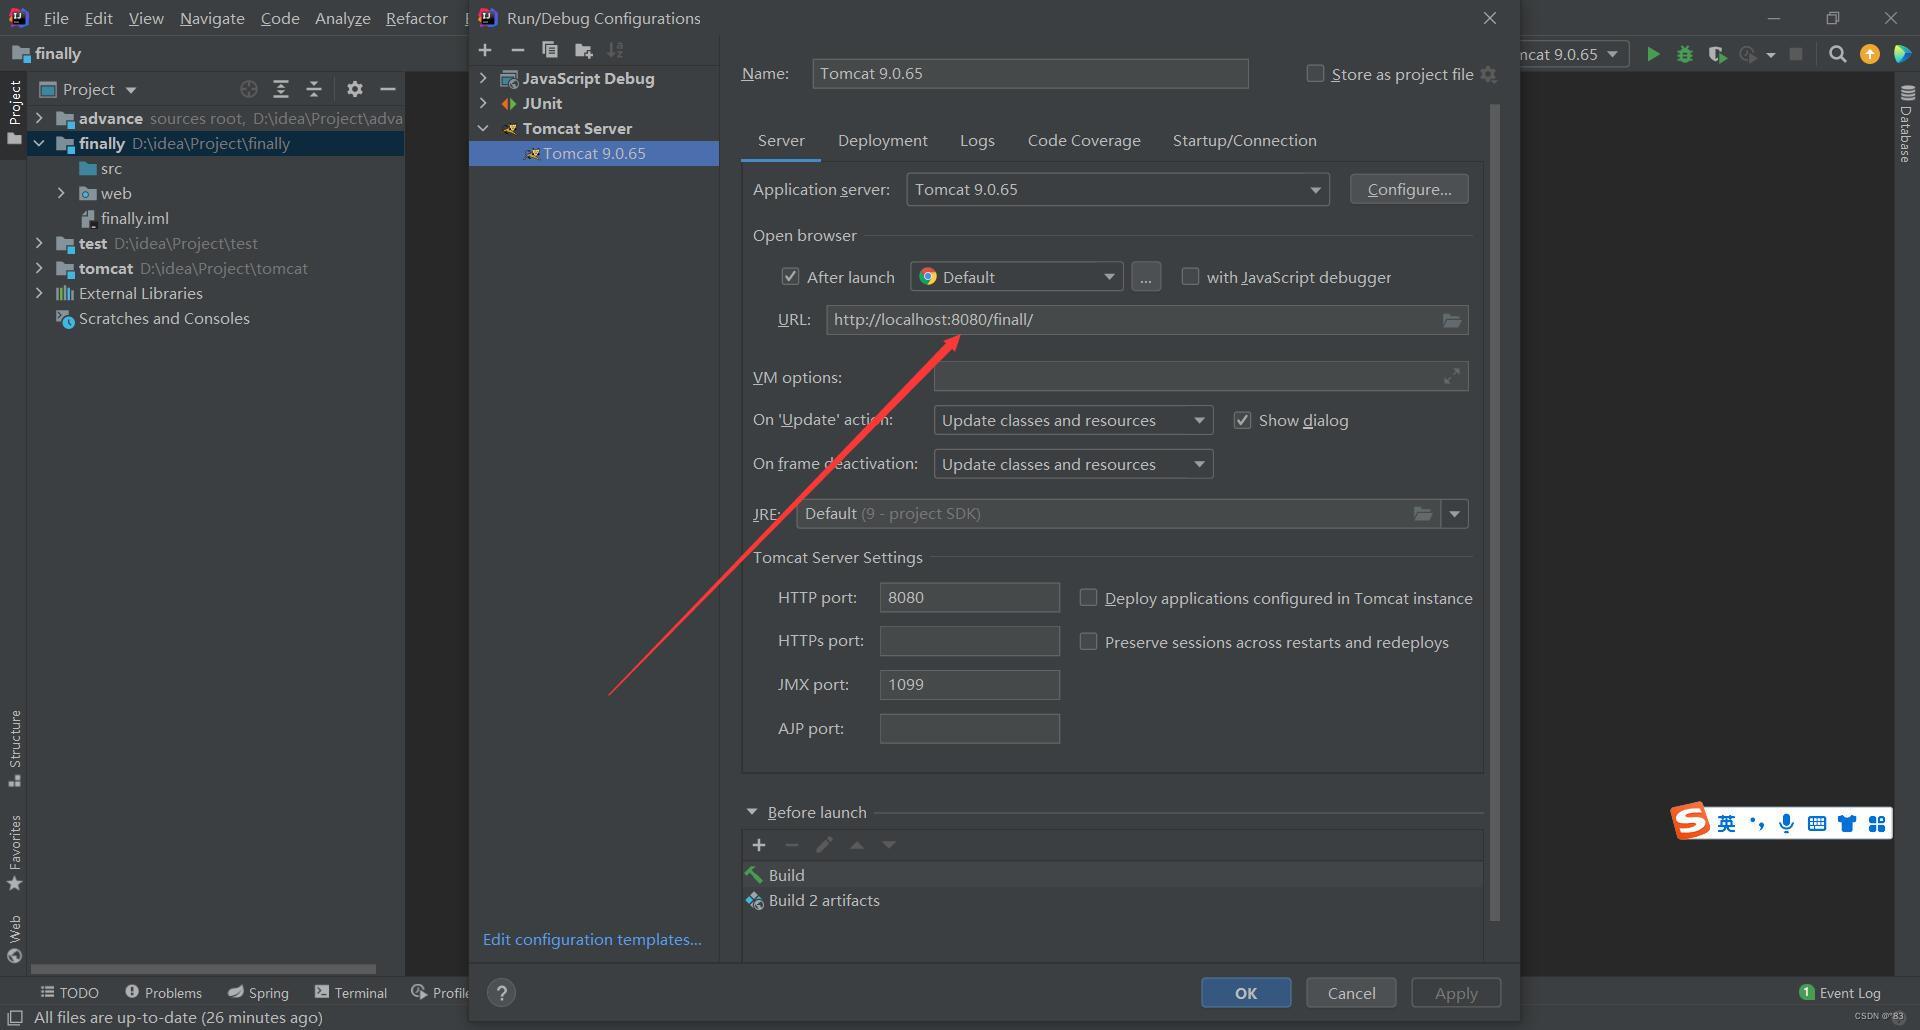The height and width of the screenshot is (1030, 1920).
Task: Switch to Code Coverage tab
Action: (x=1084, y=141)
